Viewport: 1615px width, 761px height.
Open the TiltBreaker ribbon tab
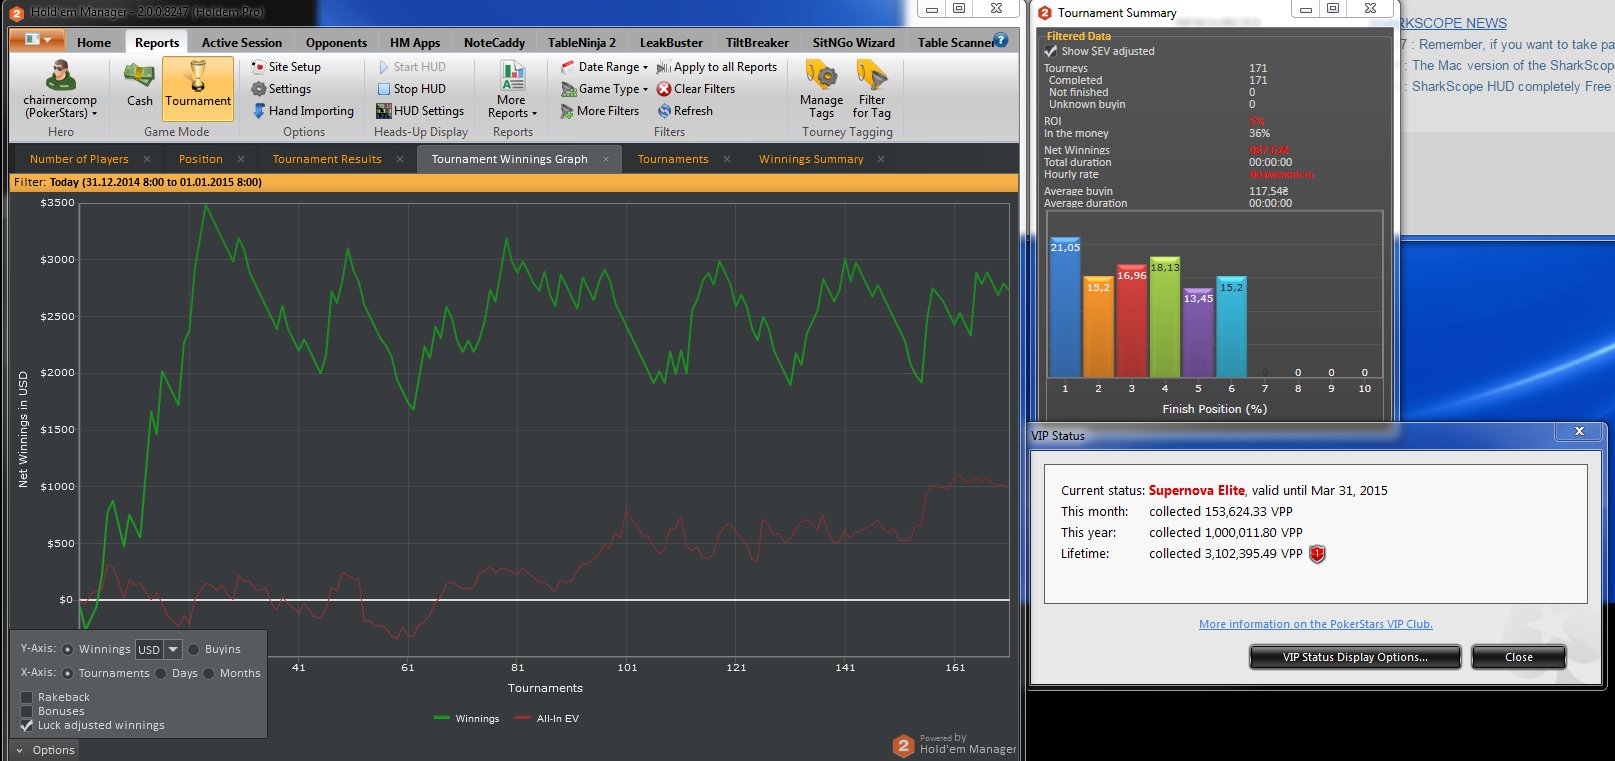click(757, 43)
